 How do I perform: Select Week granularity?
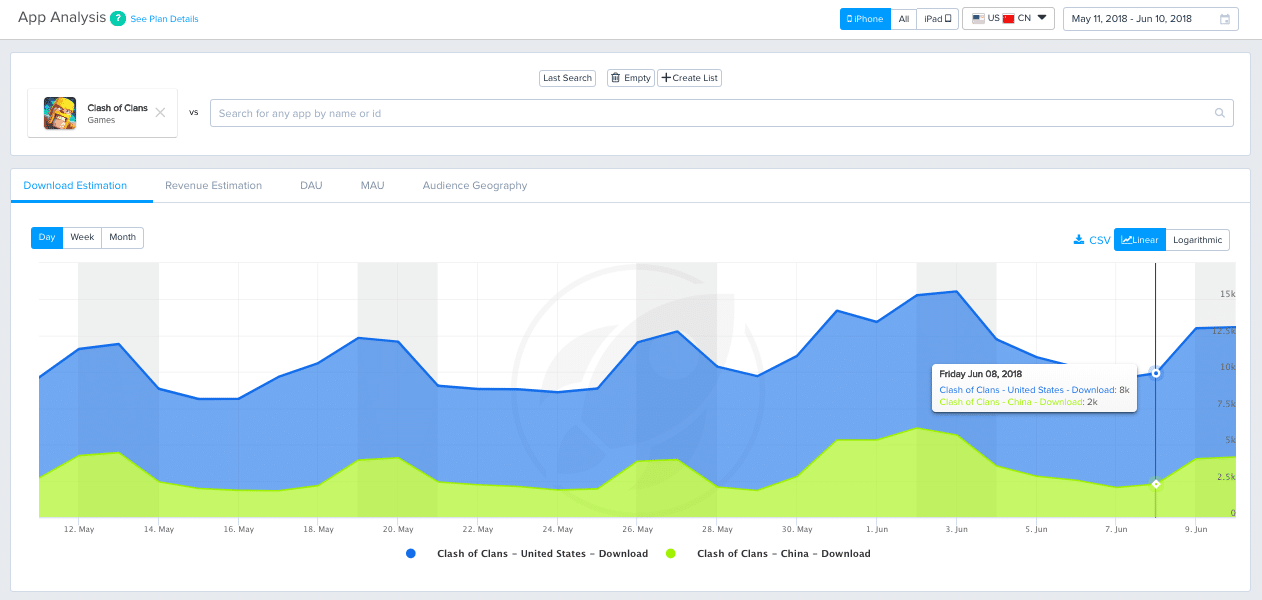tap(82, 238)
